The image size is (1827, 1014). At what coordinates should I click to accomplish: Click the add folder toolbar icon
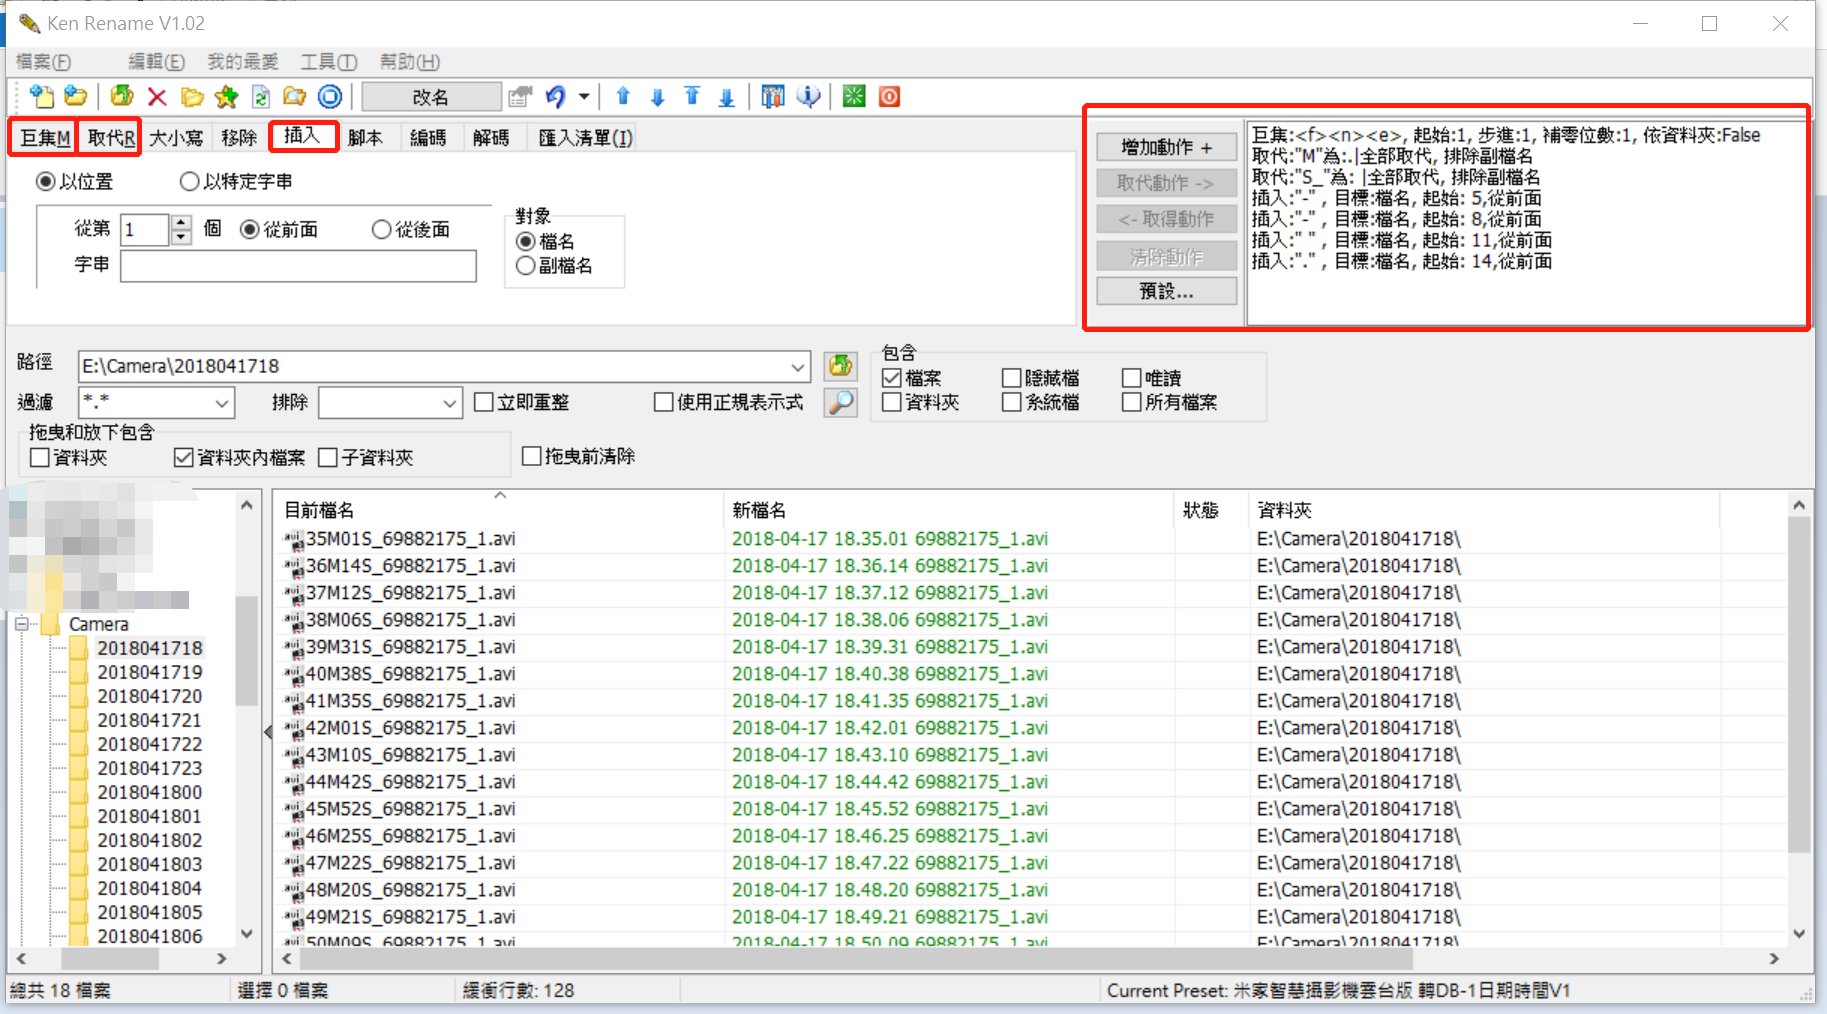[x=75, y=96]
